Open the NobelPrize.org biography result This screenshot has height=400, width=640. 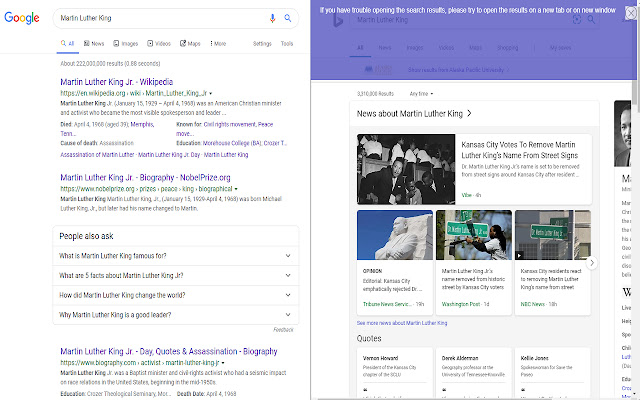click(145, 177)
